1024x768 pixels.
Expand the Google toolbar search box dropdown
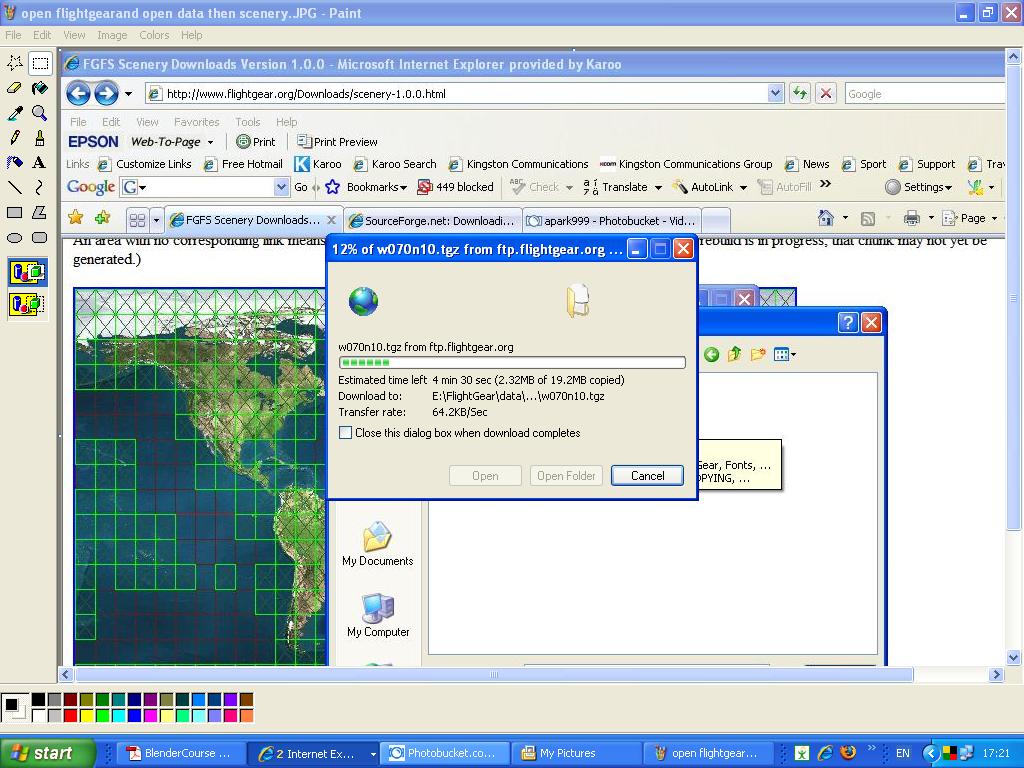coord(281,187)
